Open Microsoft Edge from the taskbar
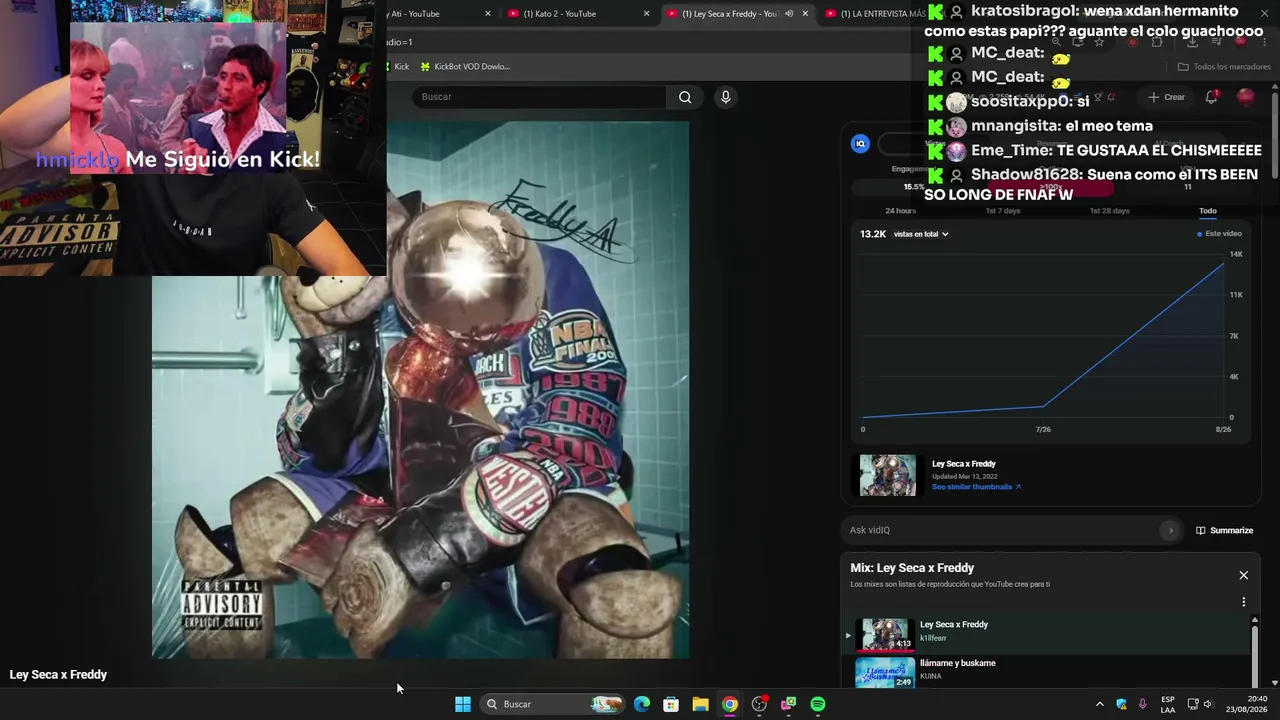 point(642,704)
